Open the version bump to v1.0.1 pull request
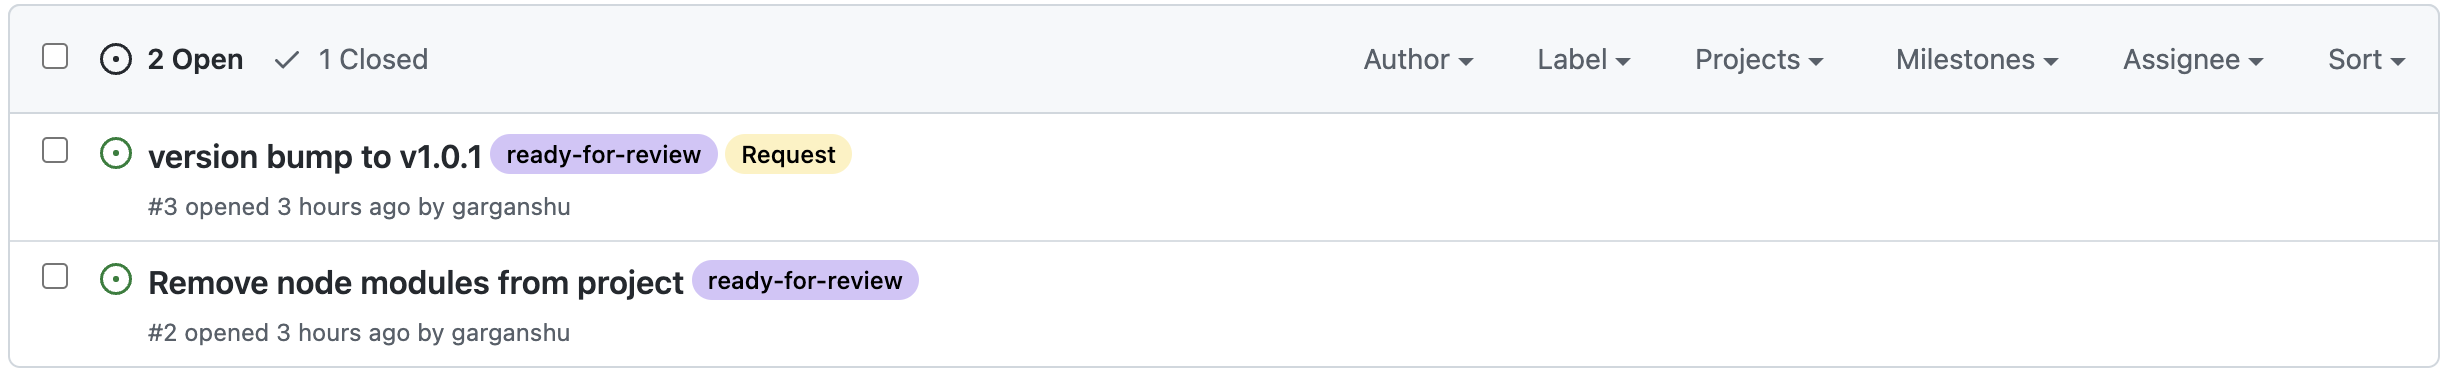2446x374 pixels. click(x=315, y=156)
